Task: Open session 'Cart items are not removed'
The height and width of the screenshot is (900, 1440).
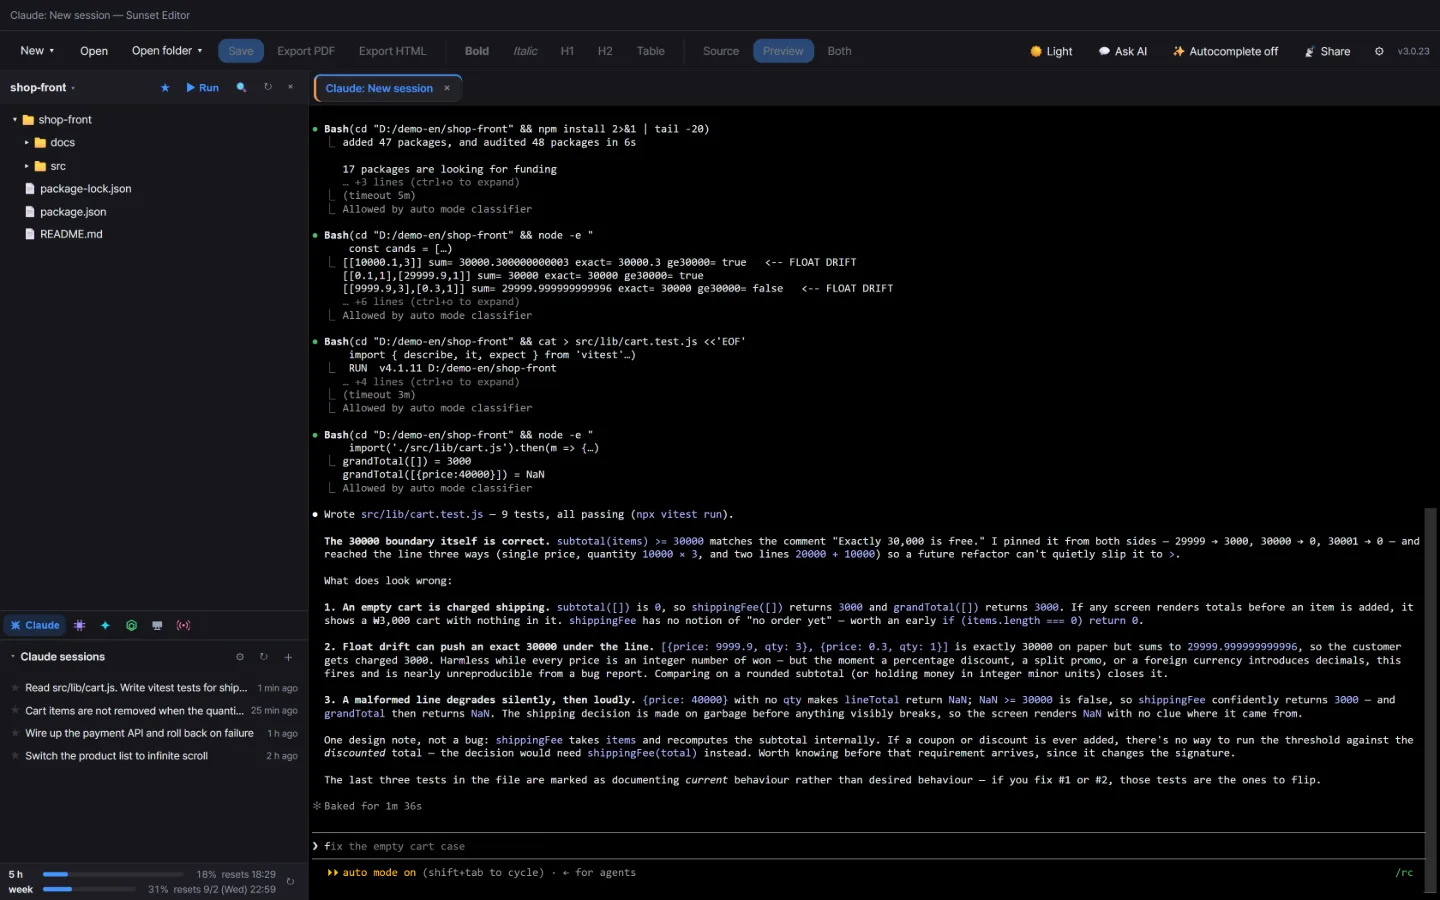Action: click(155, 711)
